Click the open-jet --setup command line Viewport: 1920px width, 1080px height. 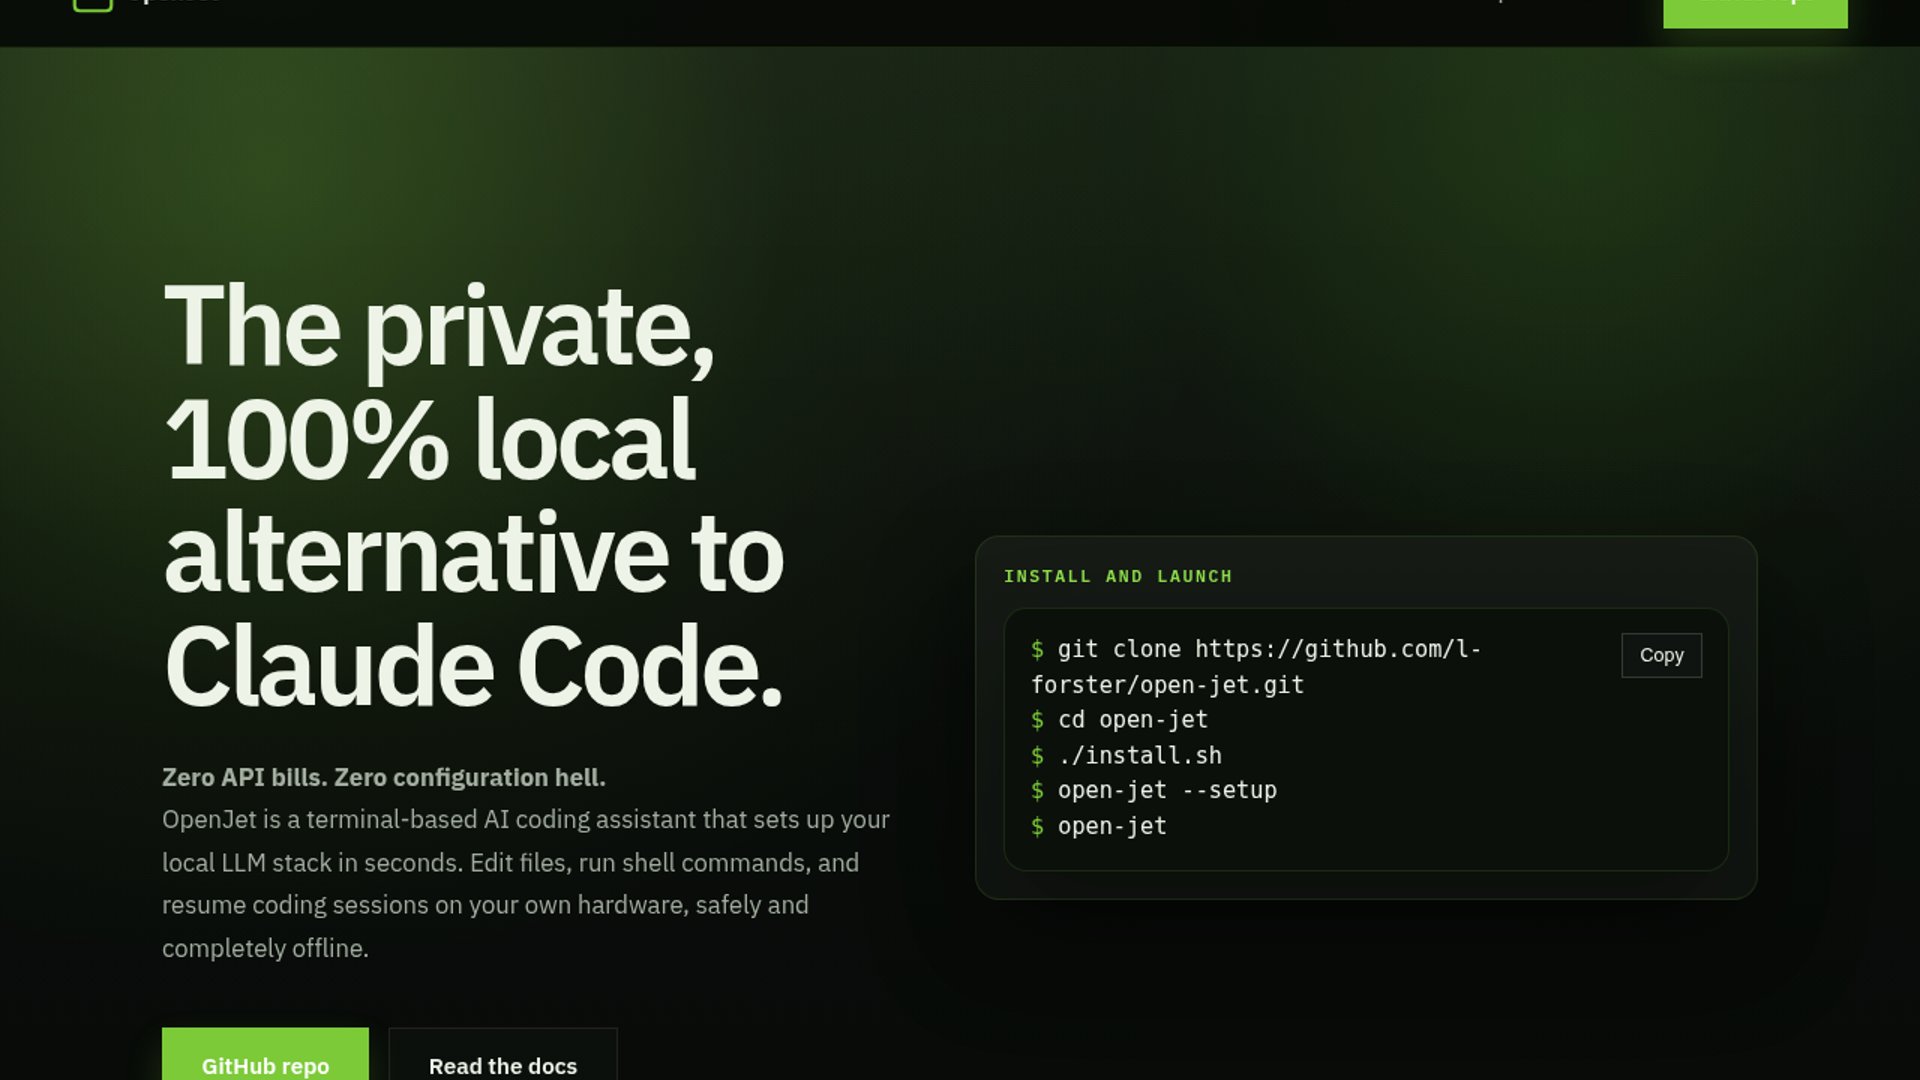tap(1166, 790)
